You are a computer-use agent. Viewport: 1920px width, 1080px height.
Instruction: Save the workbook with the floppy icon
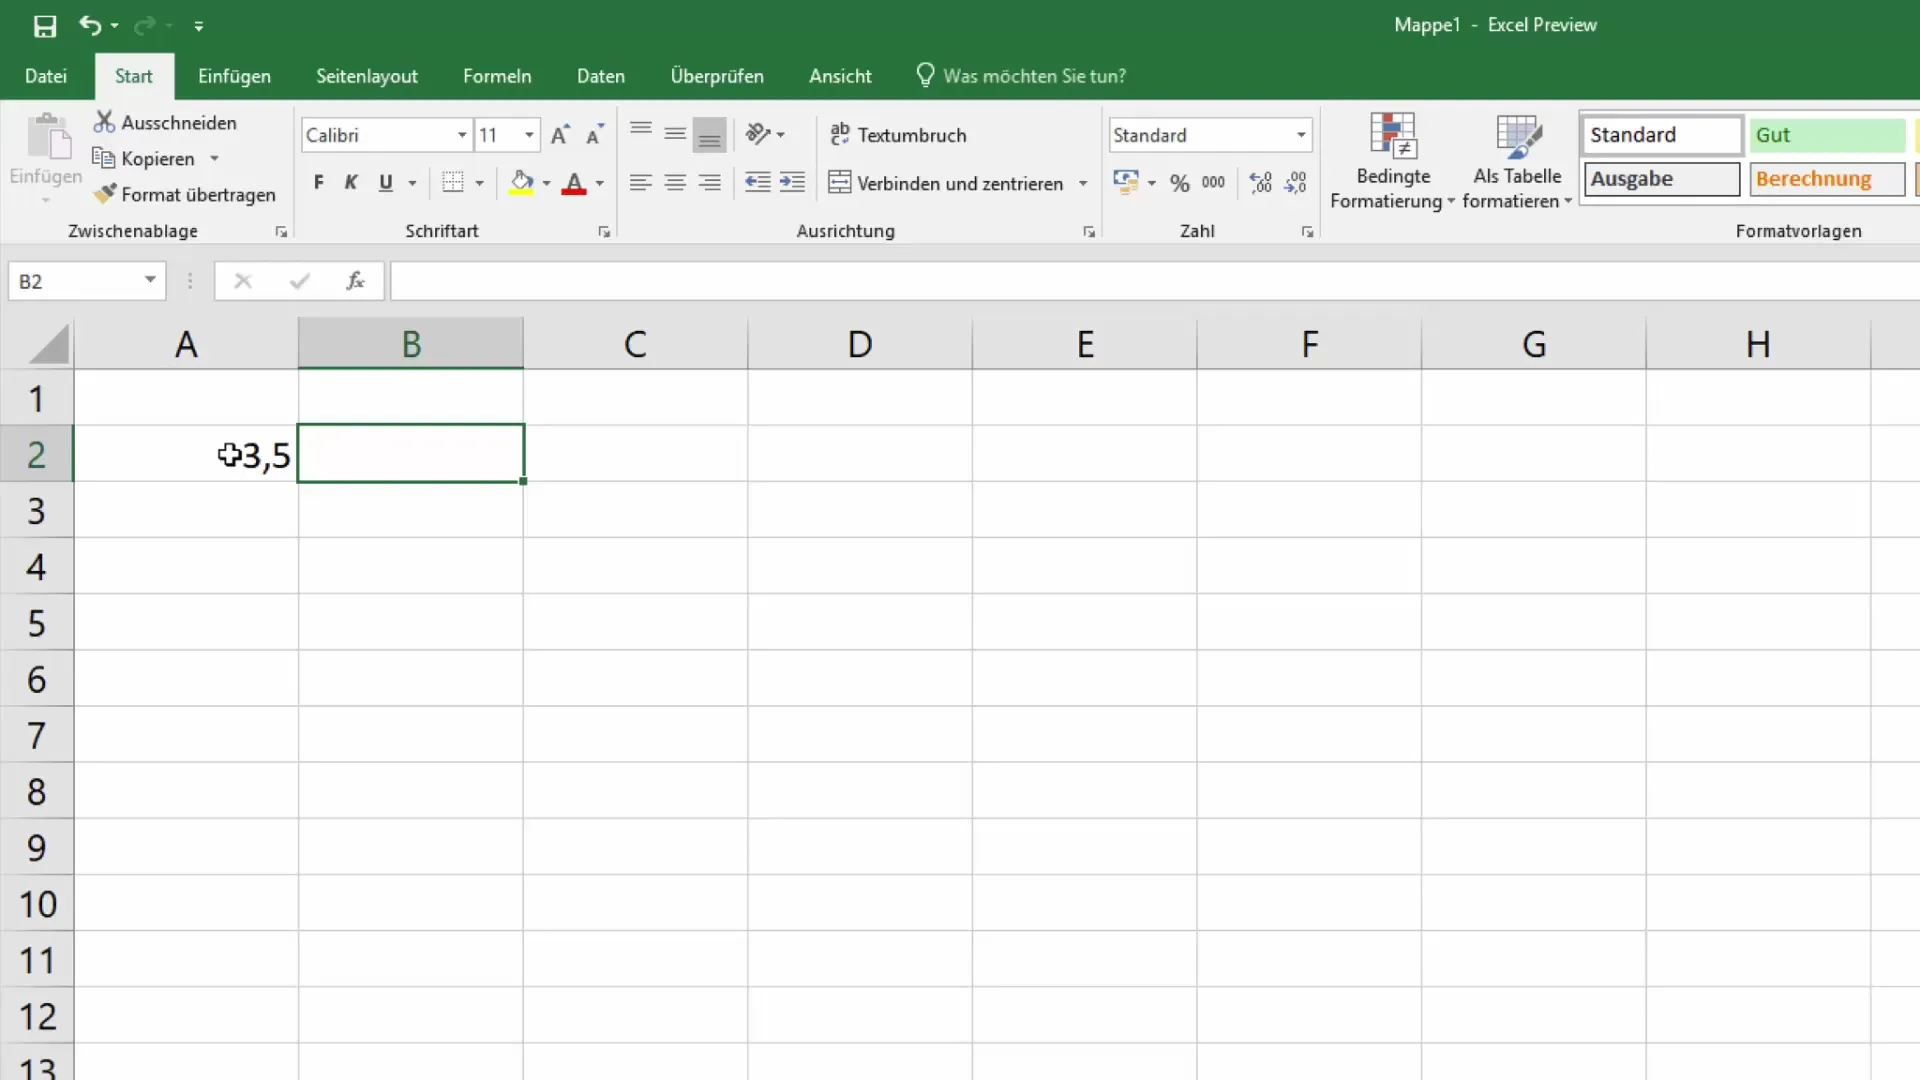click(45, 26)
